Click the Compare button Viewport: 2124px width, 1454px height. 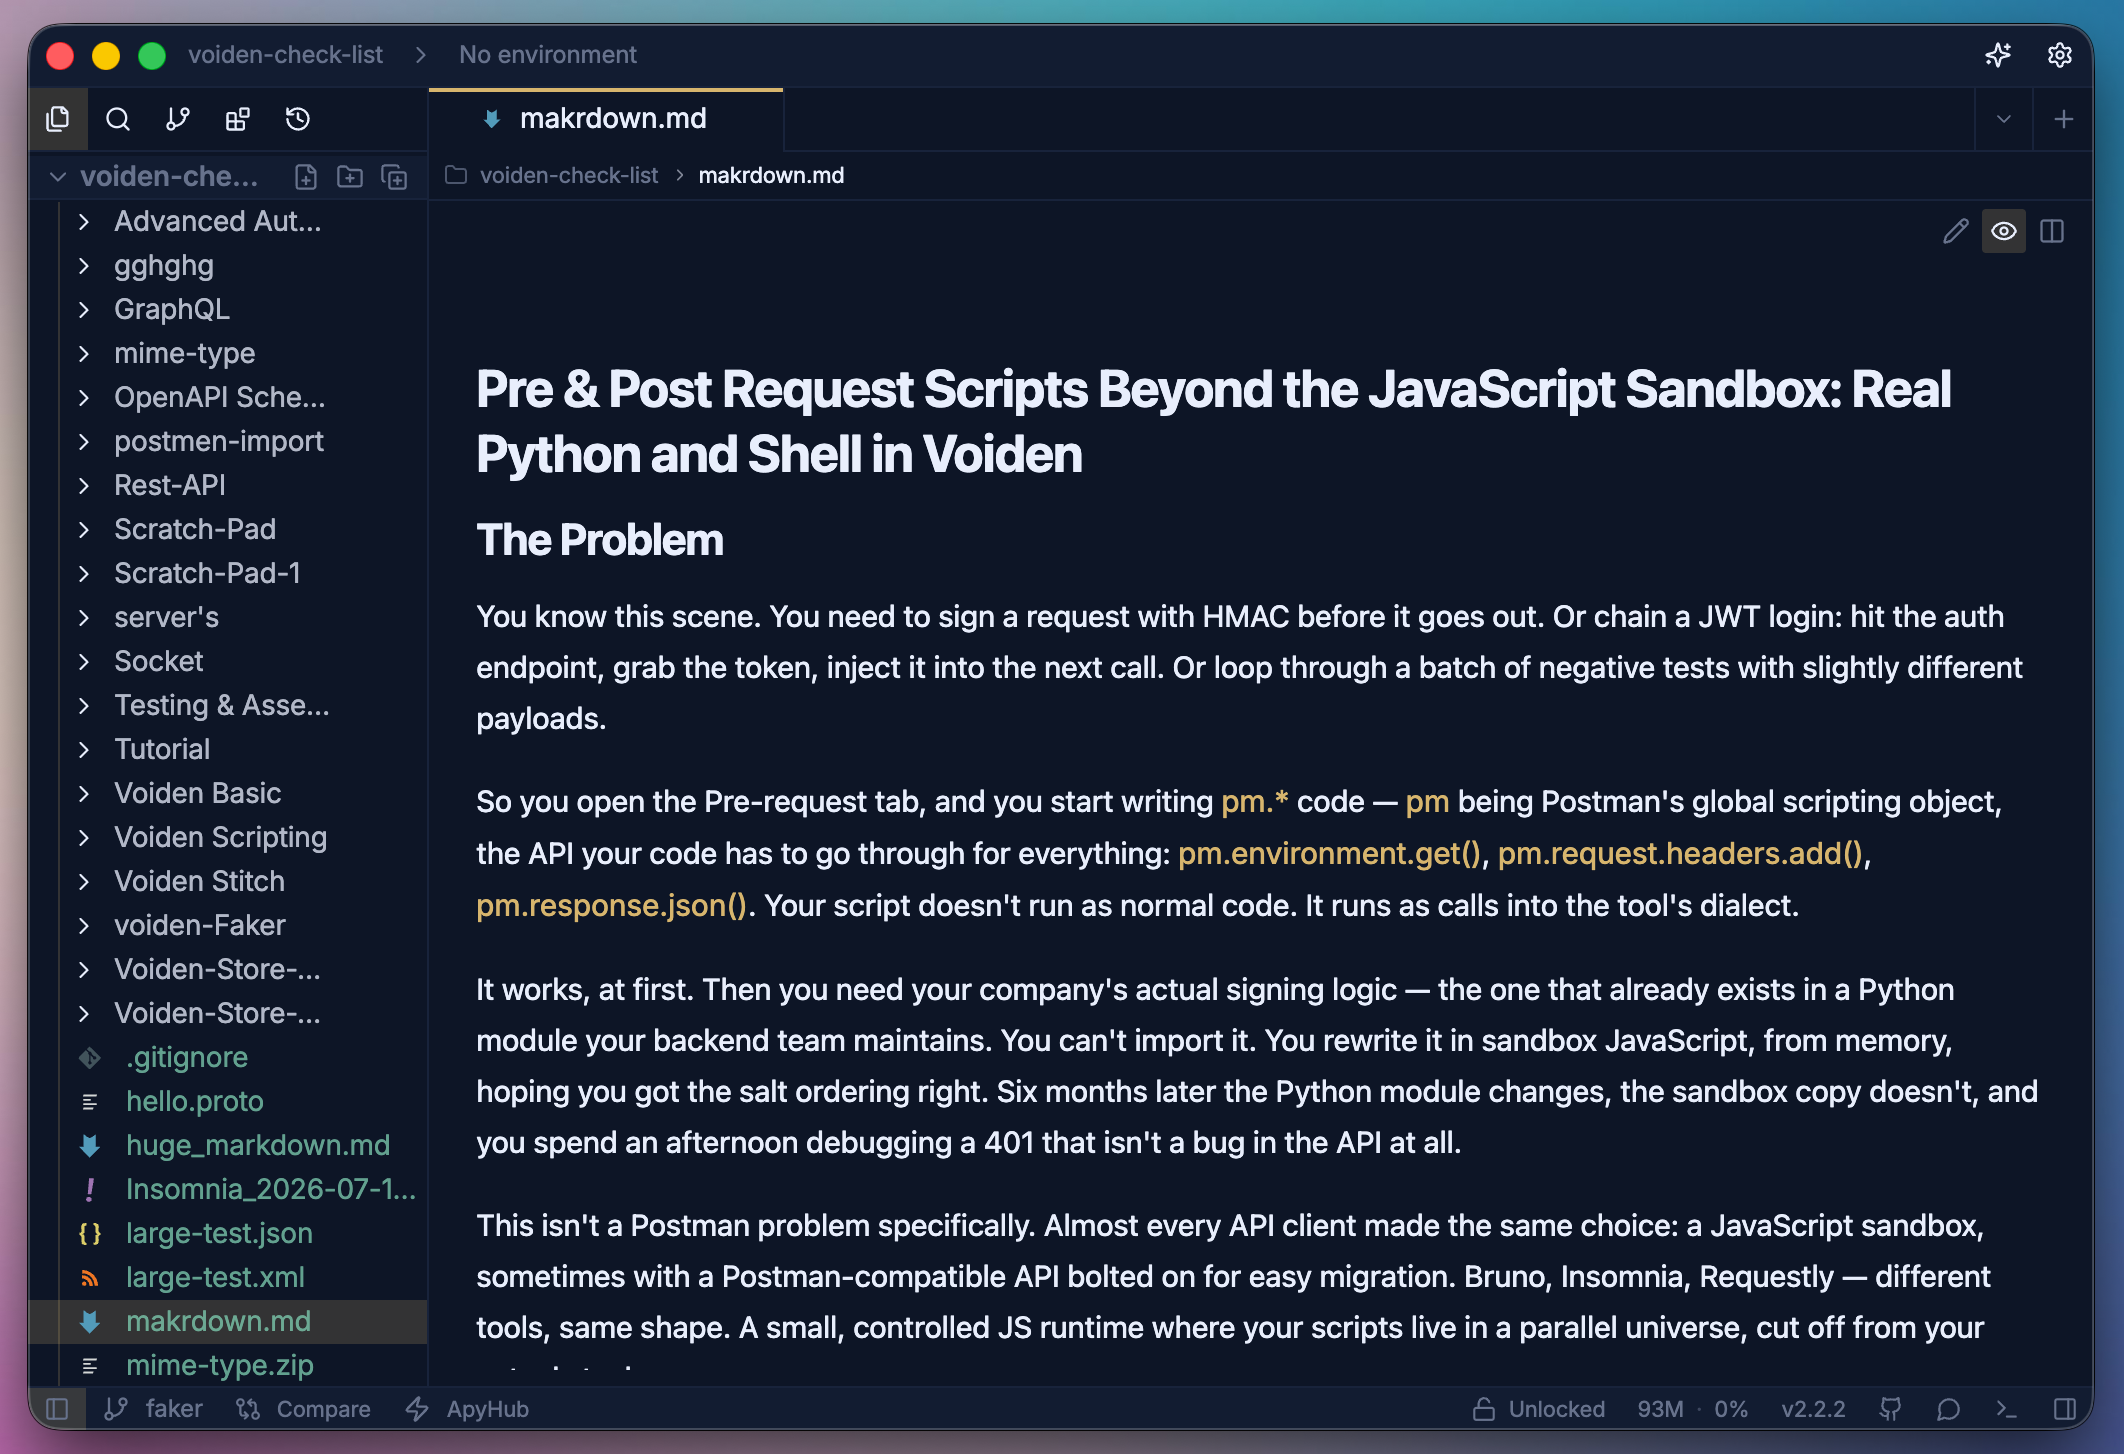point(303,1409)
